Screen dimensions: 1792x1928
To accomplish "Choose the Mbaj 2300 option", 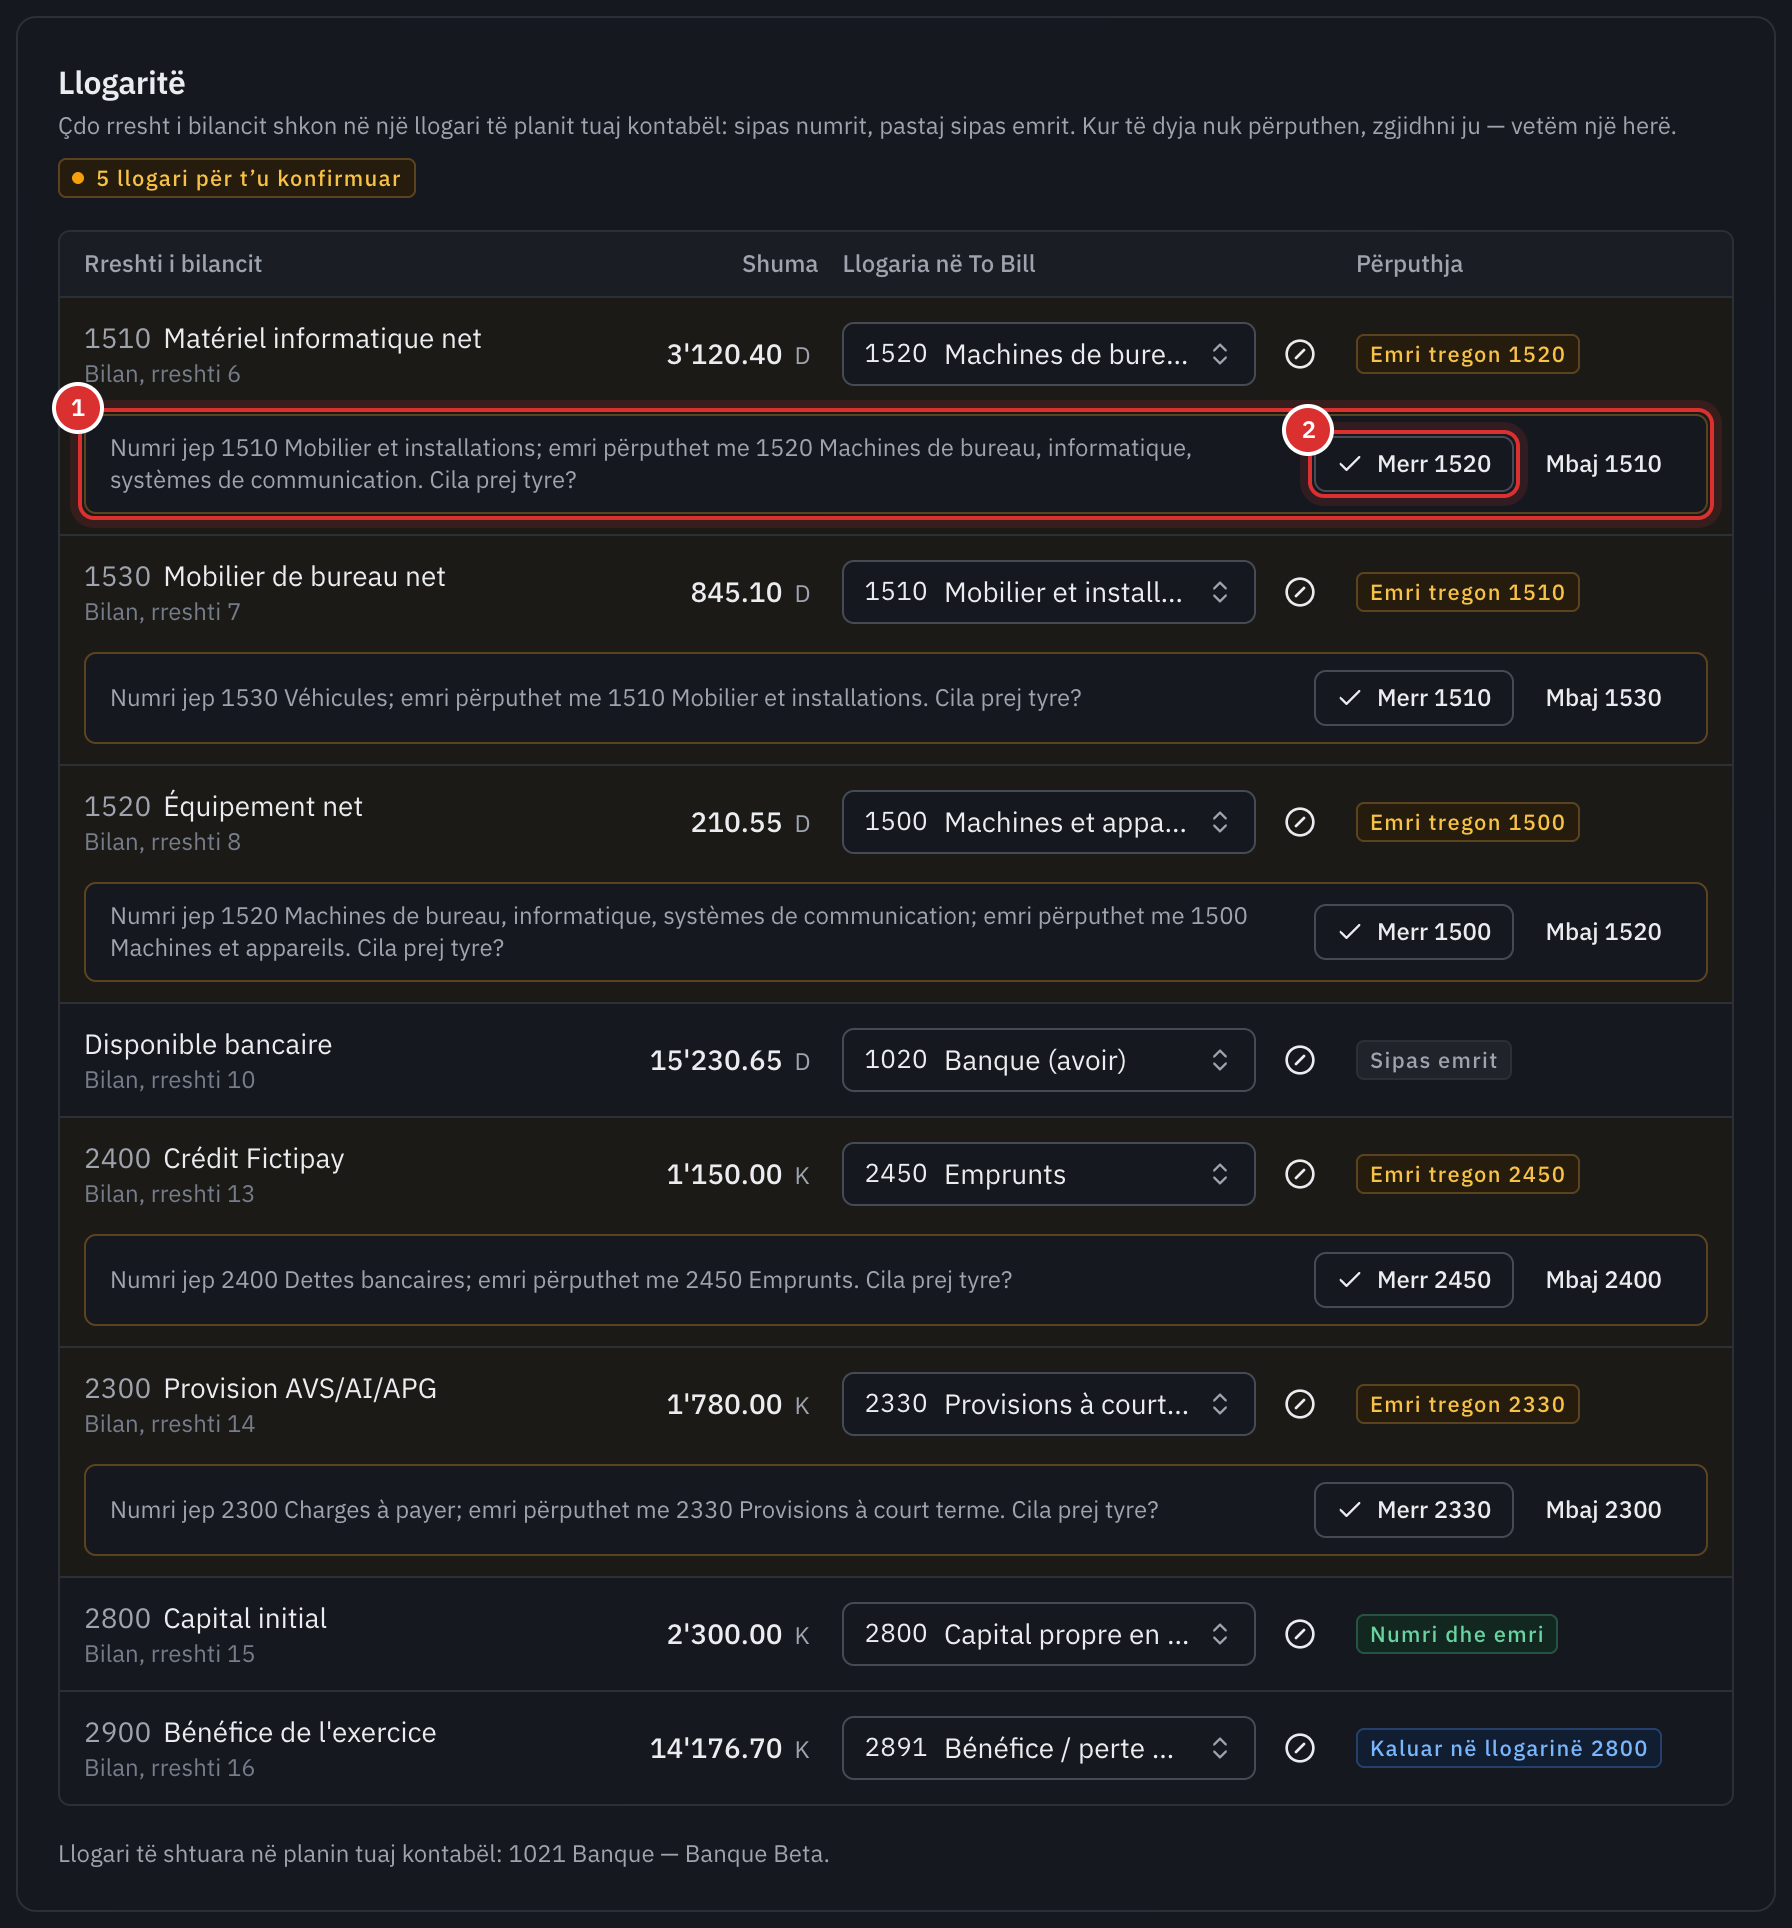I will [1603, 1510].
